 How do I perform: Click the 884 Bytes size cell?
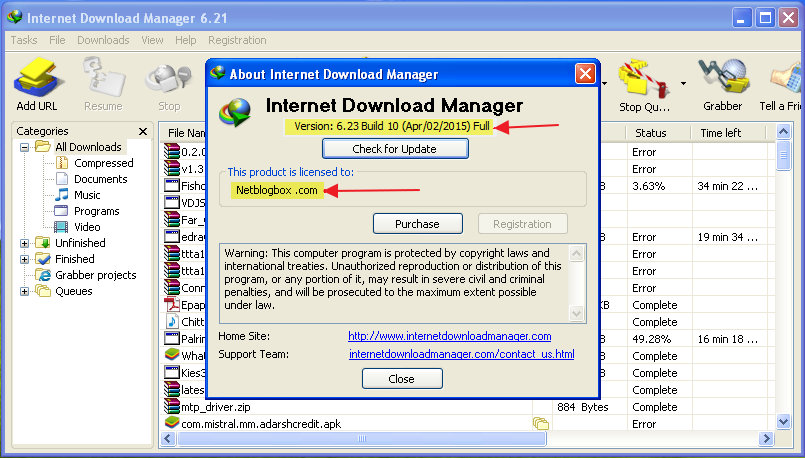point(583,407)
